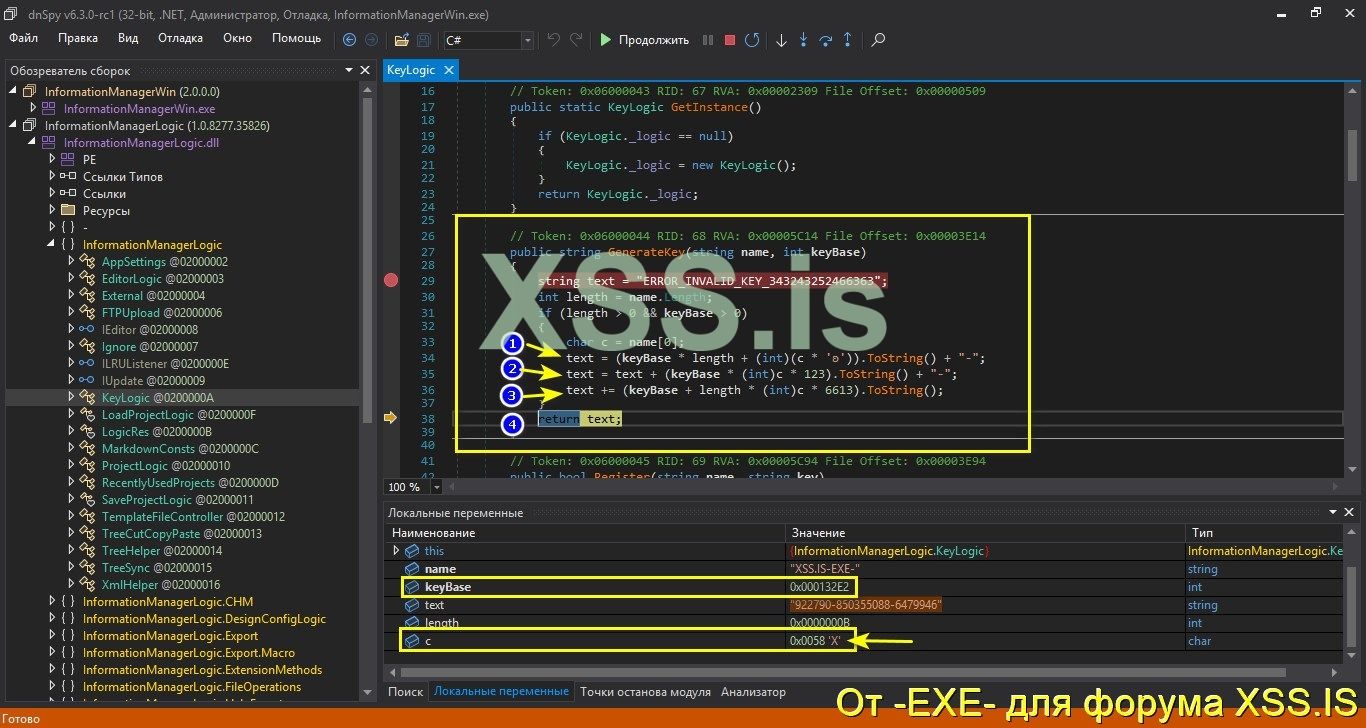This screenshot has width=1366, height=728.
Task: Select the Локальные переменные tab
Action: pyautogui.click(x=501, y=692)
